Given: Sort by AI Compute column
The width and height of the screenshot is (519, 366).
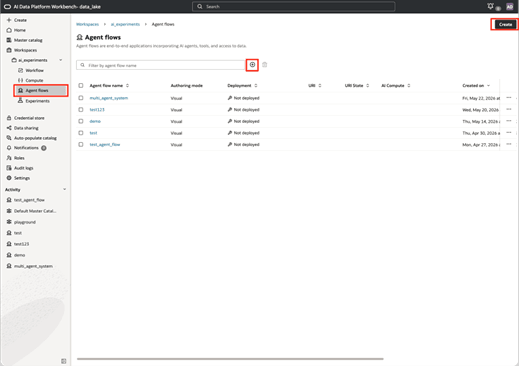Looking at the screenshot, I should [409, 86].
